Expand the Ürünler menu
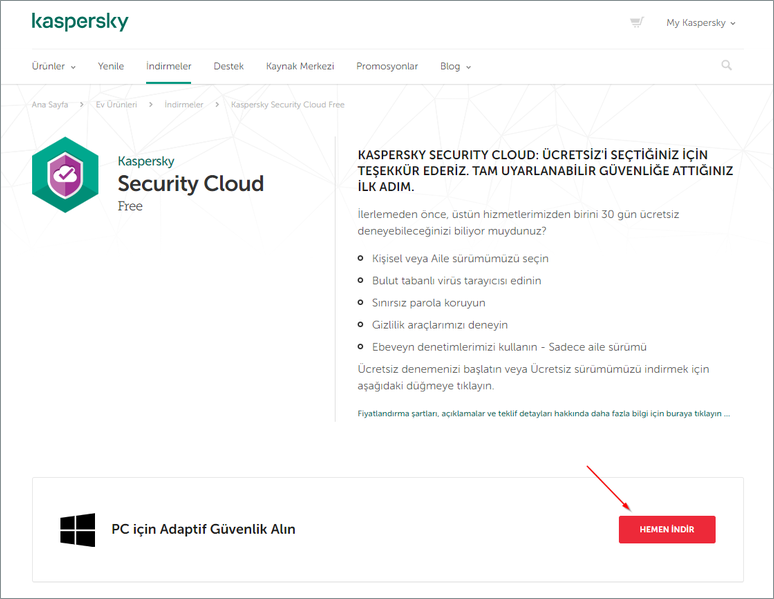The image size is (774, 599). (54, 66)
